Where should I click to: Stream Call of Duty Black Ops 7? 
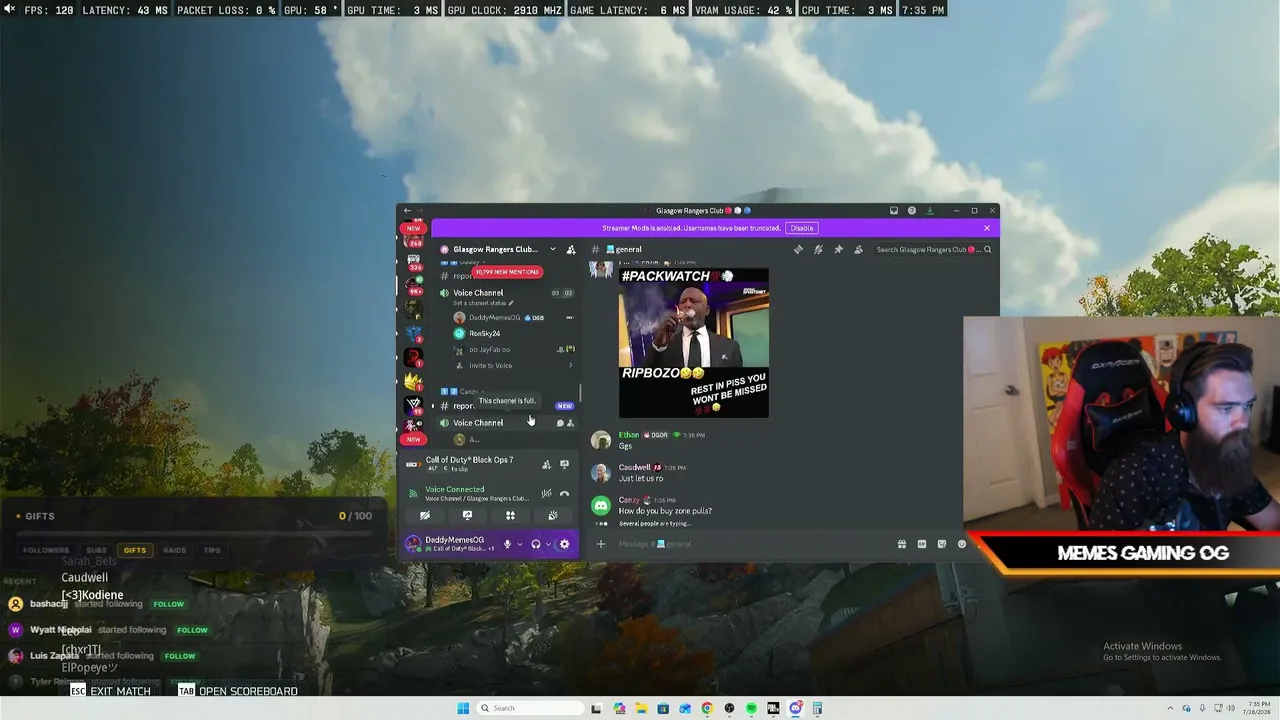[564, 464]
